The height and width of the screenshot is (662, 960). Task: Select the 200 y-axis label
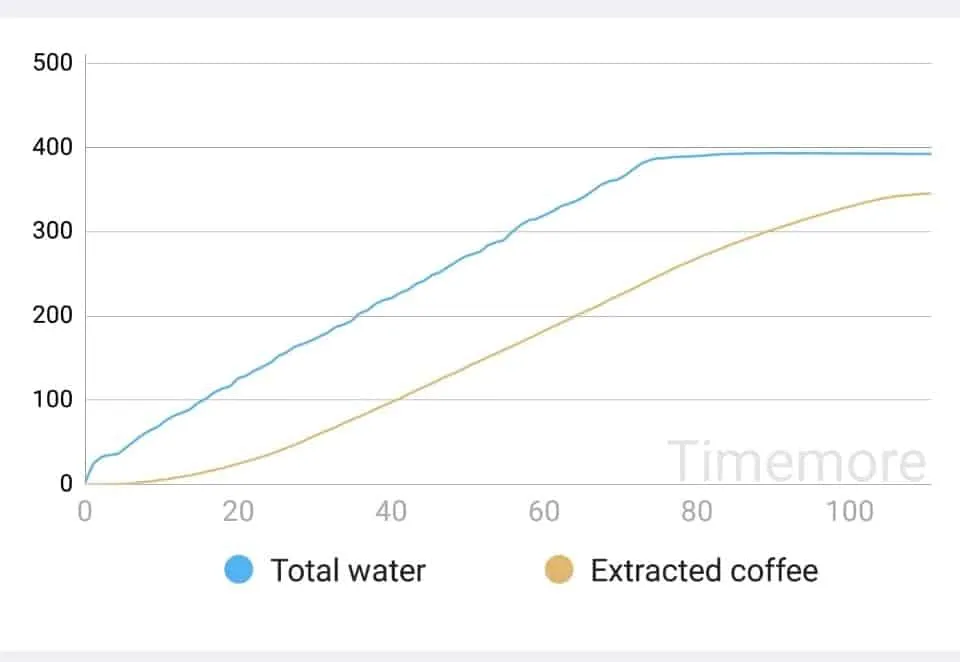pos(53,316)
